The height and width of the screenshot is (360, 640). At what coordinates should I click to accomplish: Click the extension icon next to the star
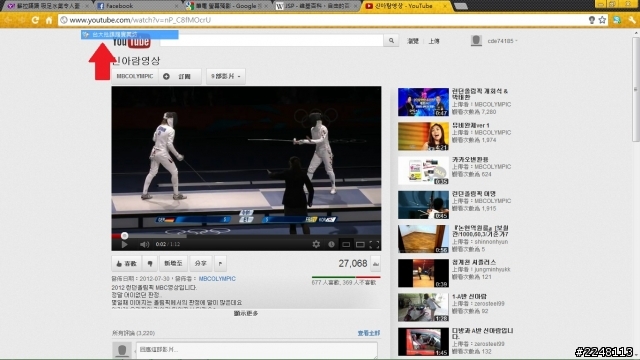(617, 20)
